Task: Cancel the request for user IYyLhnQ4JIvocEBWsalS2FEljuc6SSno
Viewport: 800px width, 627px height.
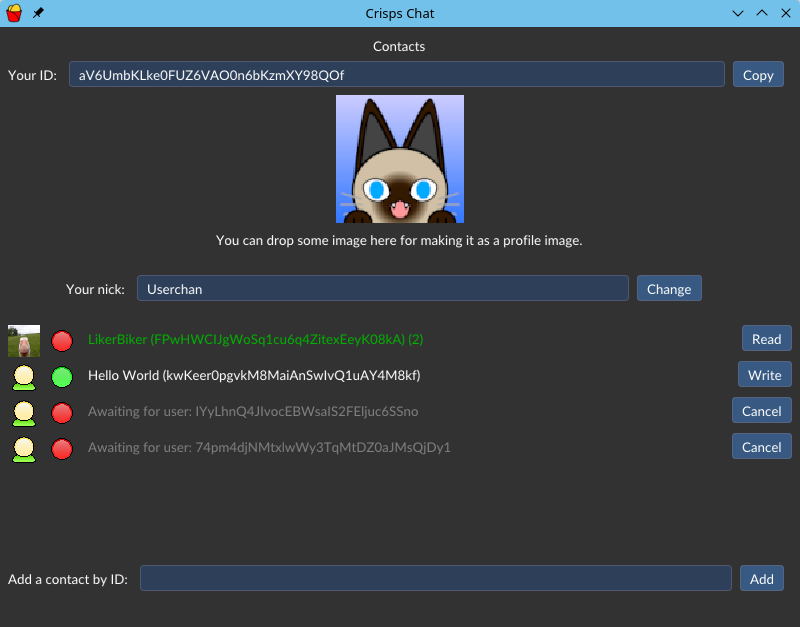Action: click(x=761, y=411)
